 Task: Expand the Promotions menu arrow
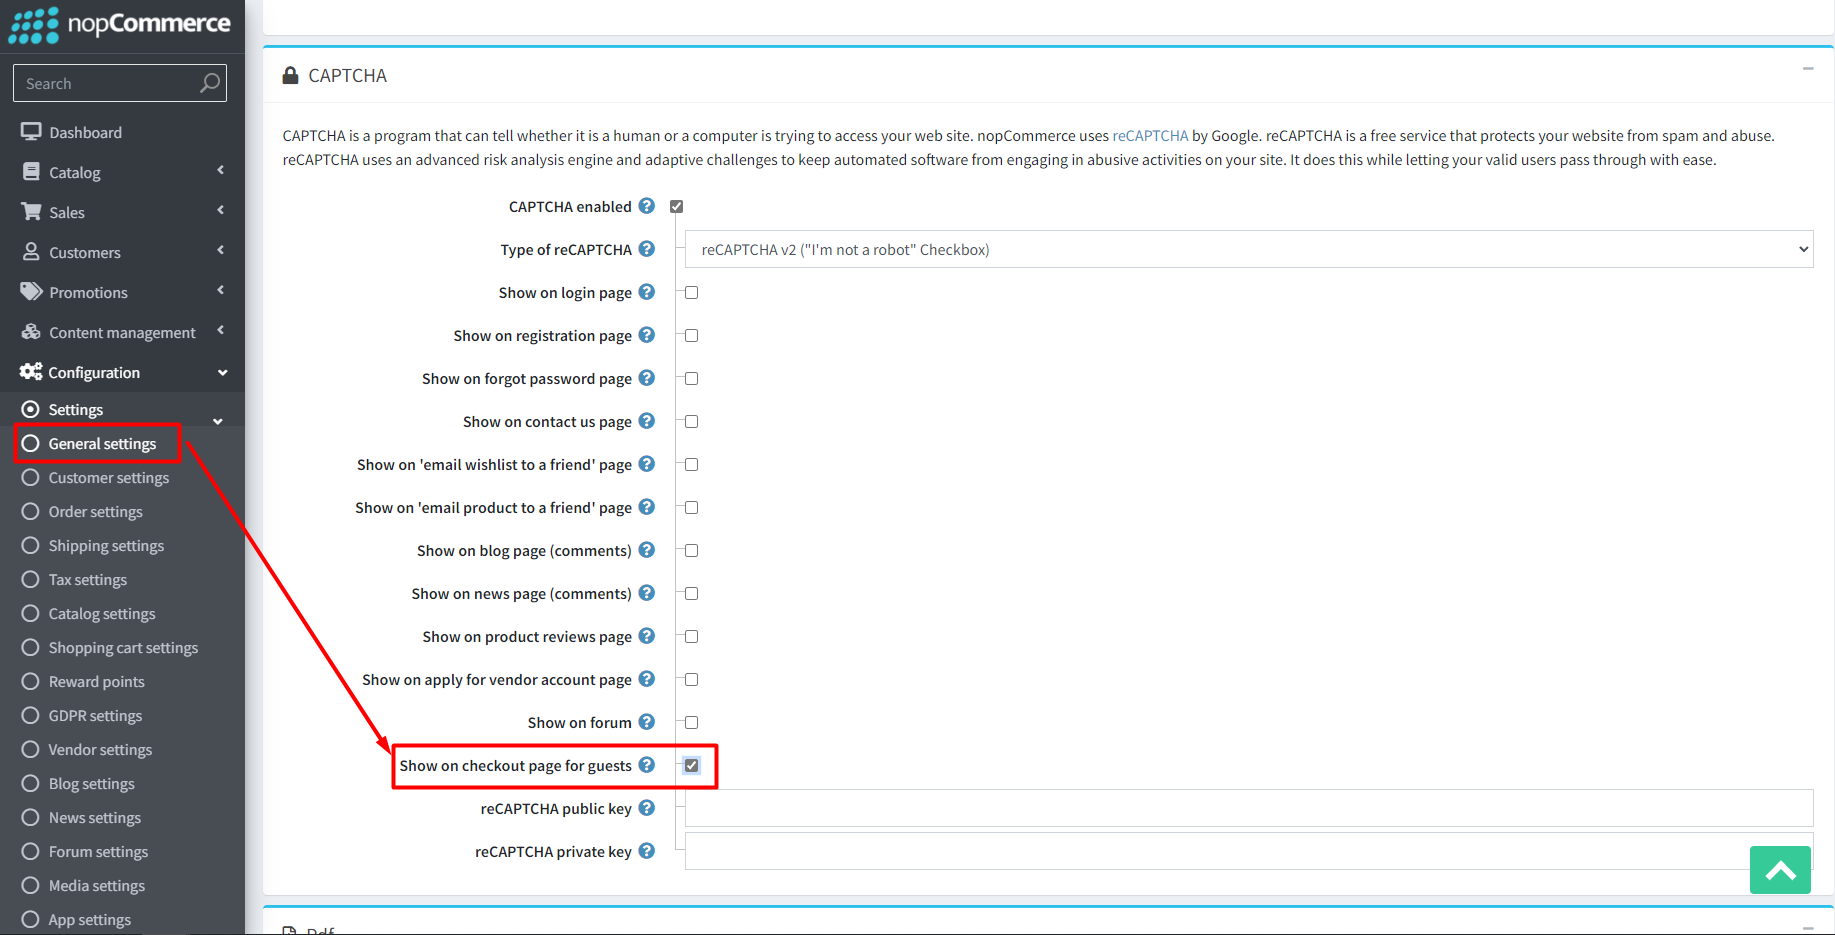221,290
